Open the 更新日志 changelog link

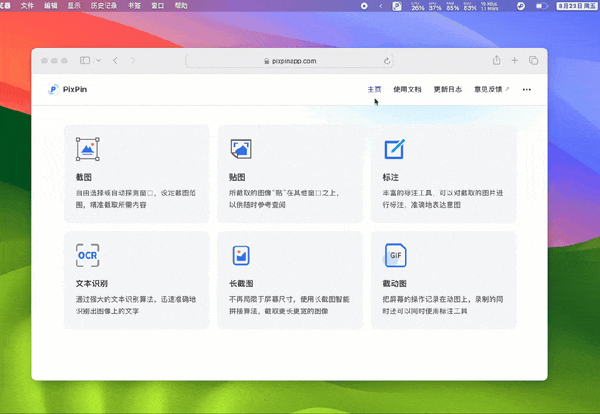pyautogui.click(x=448, y=89)
